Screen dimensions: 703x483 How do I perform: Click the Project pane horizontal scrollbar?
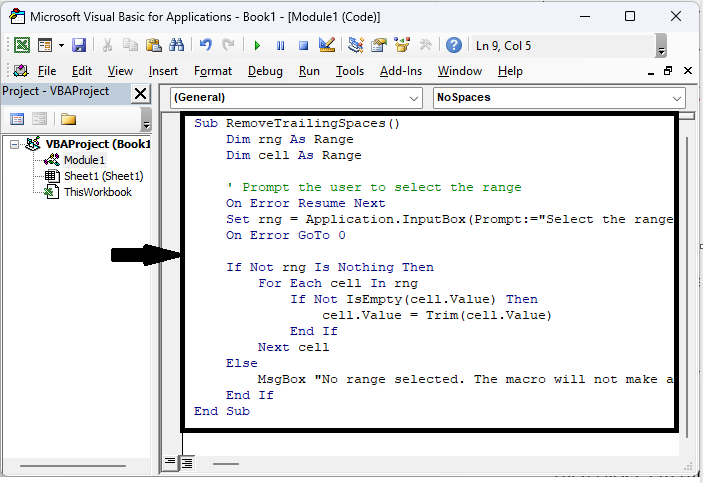[x=75, y=466]
